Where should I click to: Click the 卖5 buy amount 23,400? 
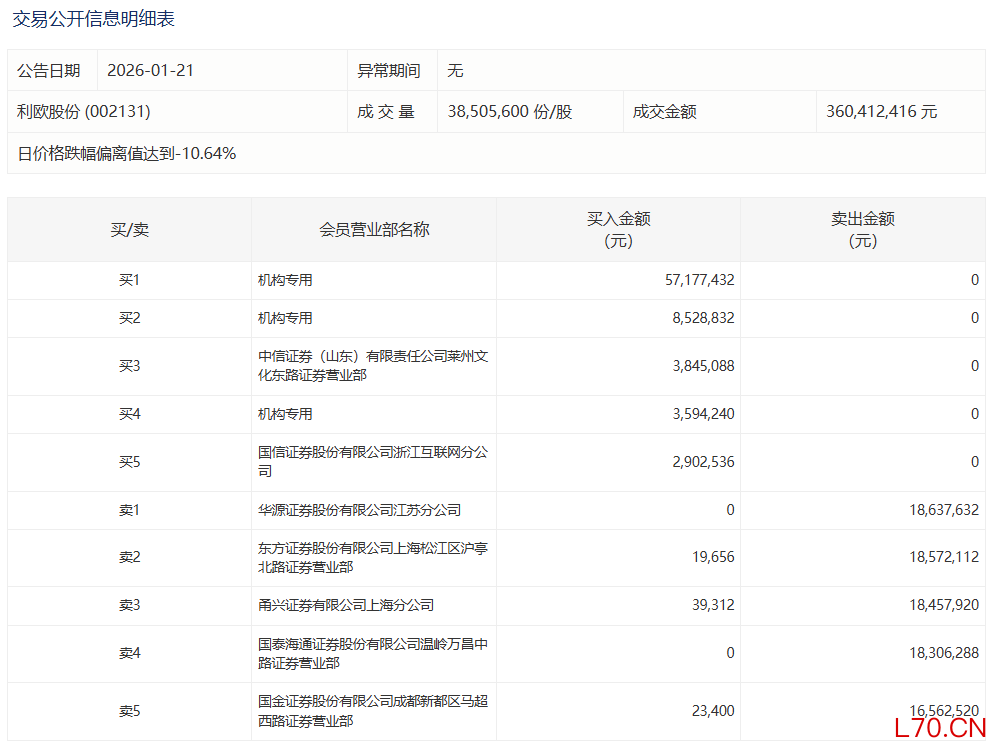712,711
